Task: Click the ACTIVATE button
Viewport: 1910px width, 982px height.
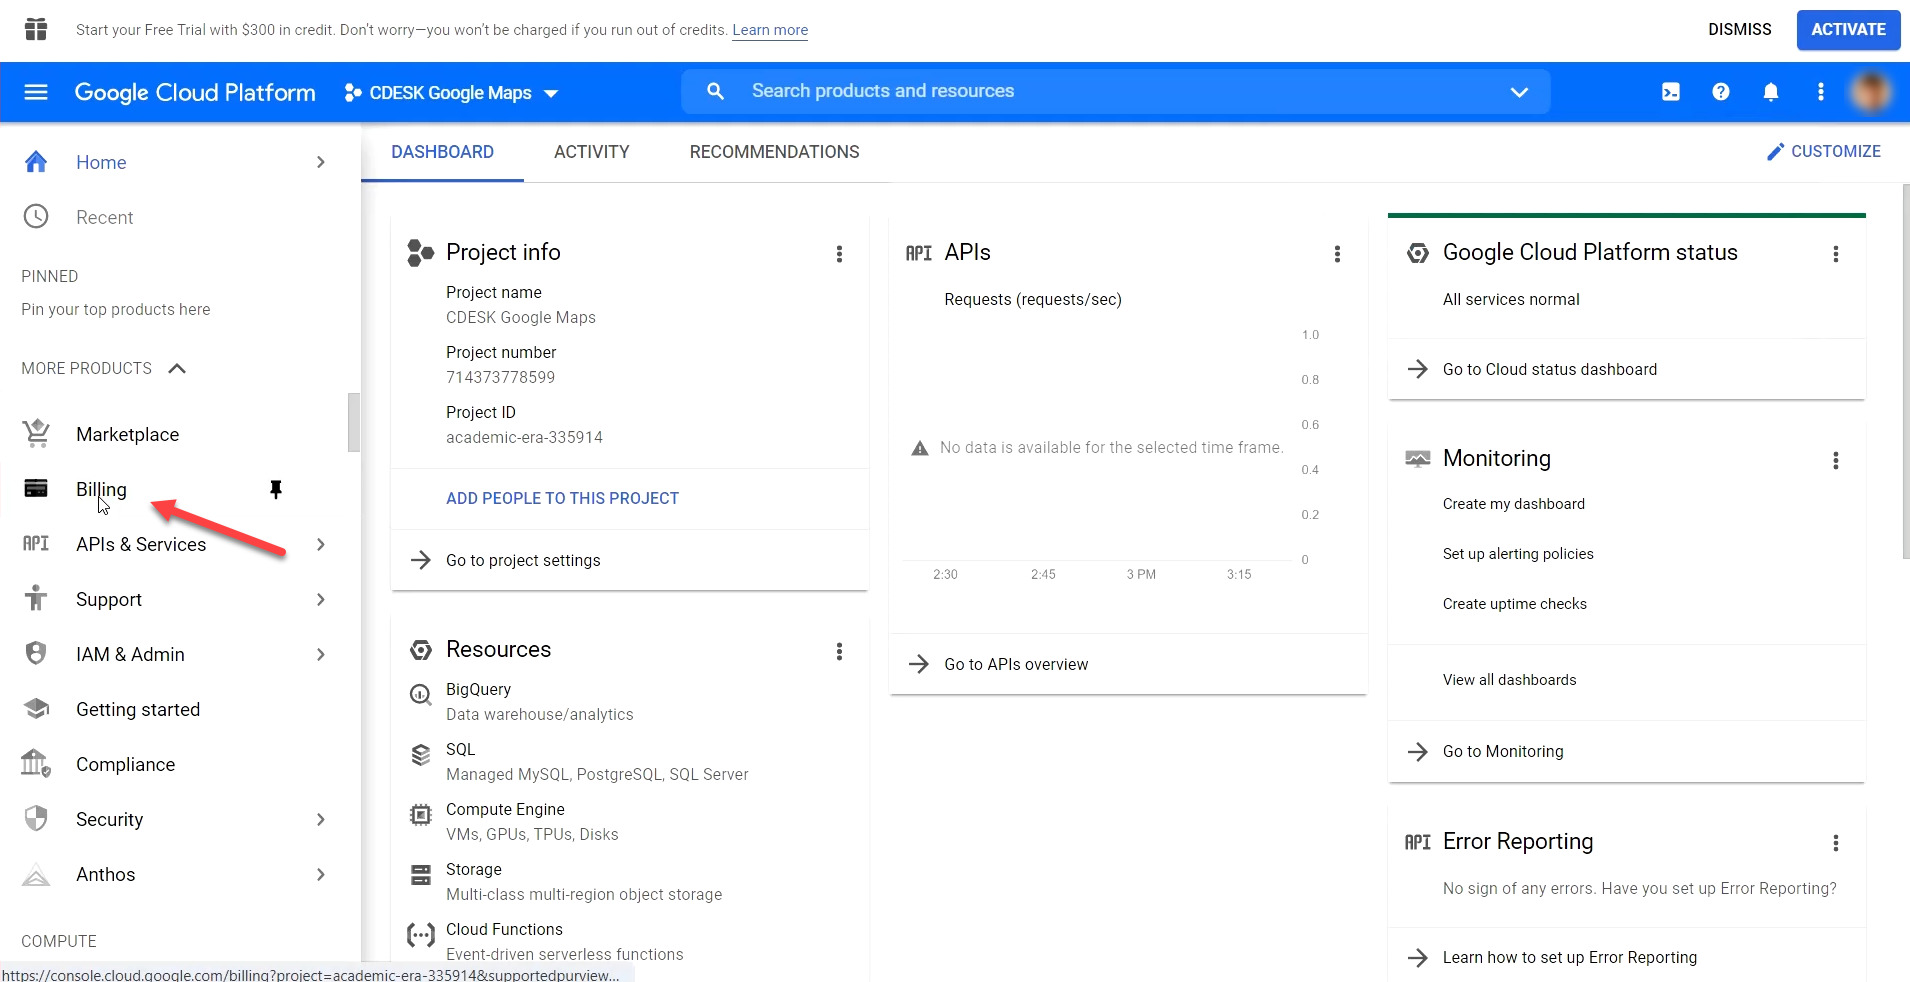Action: 1848,30
